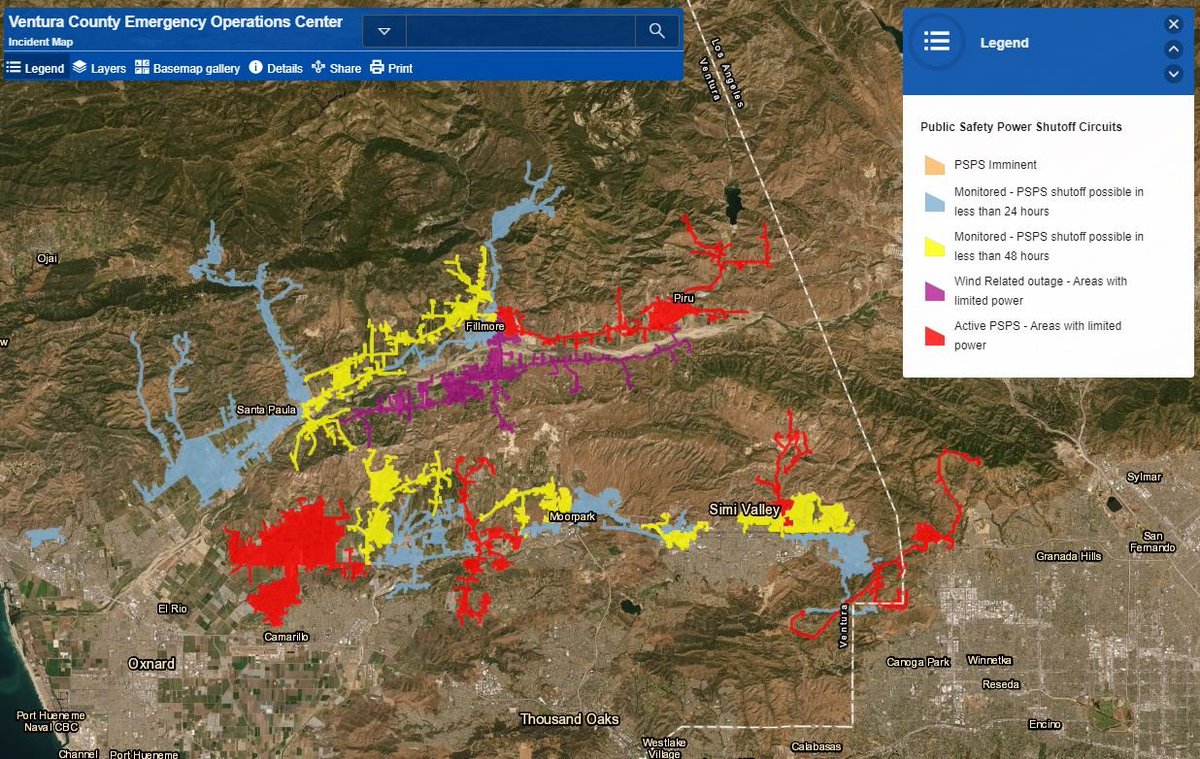Expand the search source dropdown arrow
This screenshot has width=1200, height=759.
click(x=384, y=31)
